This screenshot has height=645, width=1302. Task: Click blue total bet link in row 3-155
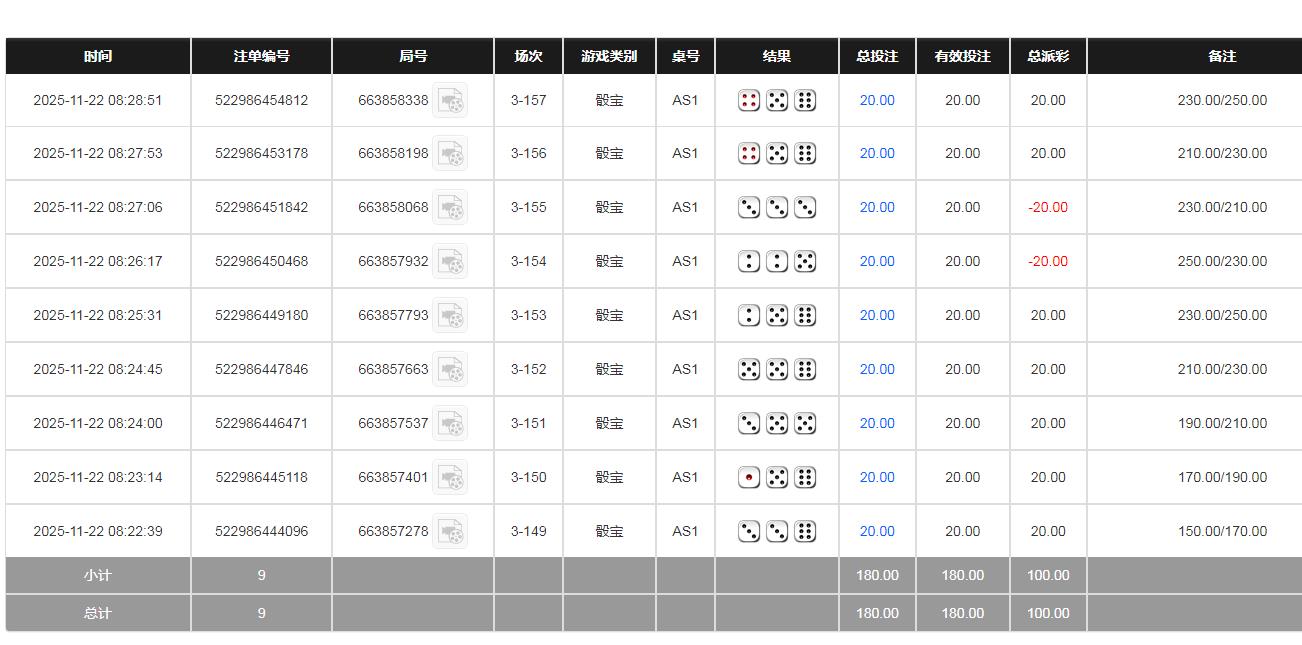click(x=877, y=208)
